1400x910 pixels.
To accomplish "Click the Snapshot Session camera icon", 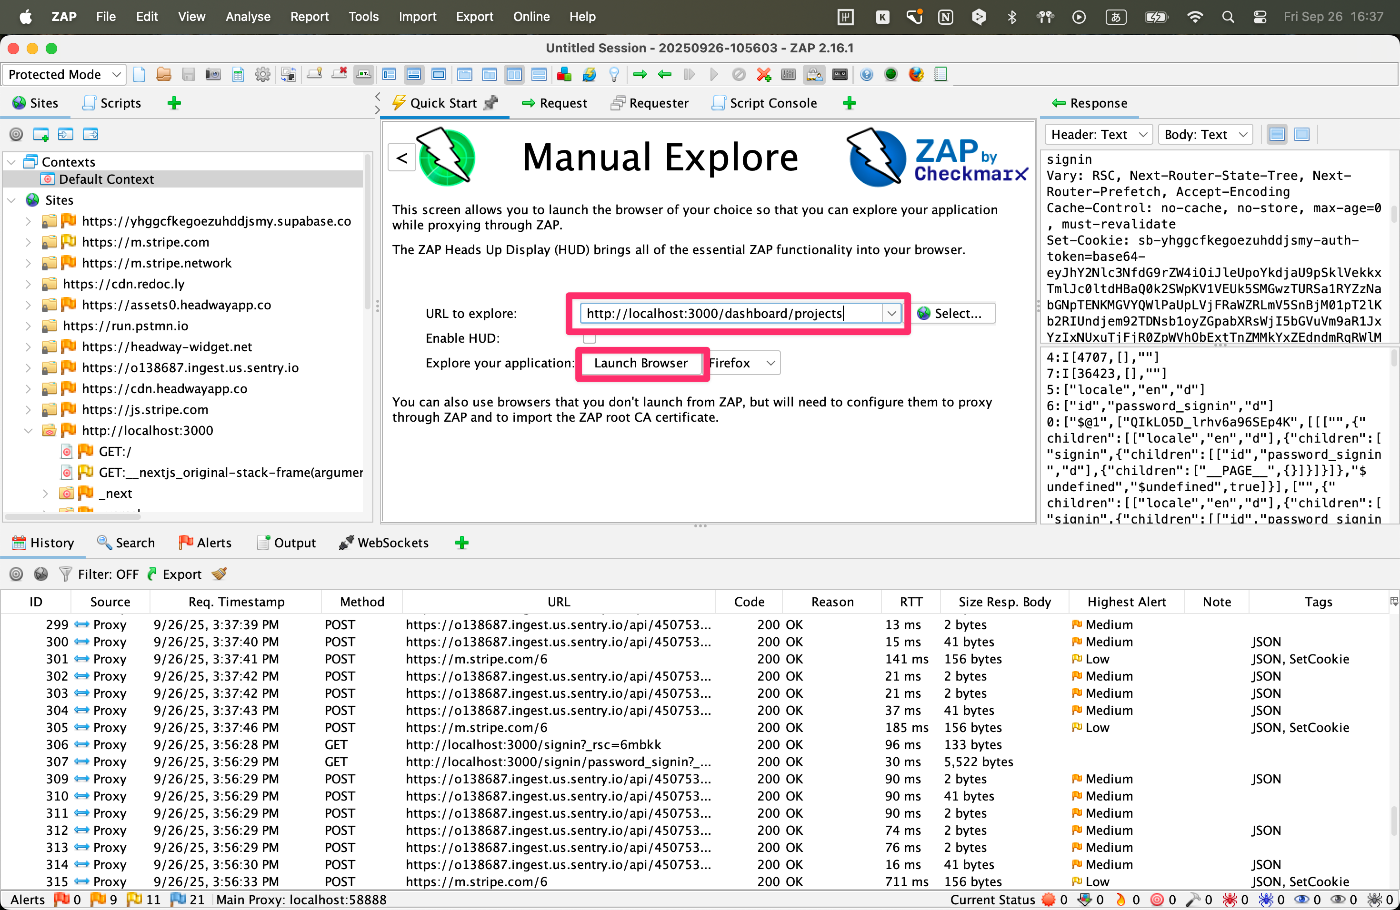I will [x=213, y=74].
